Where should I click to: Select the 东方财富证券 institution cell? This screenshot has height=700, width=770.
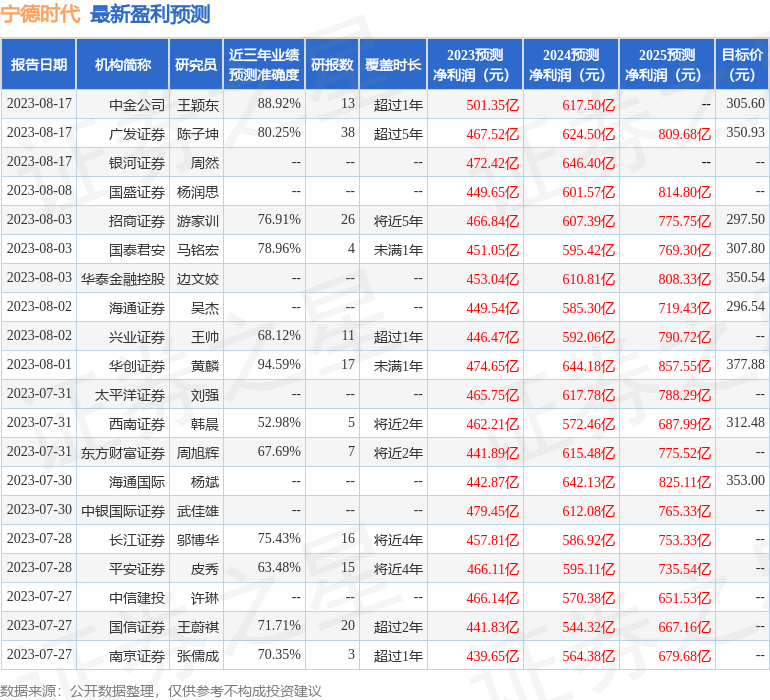point(123,452)
